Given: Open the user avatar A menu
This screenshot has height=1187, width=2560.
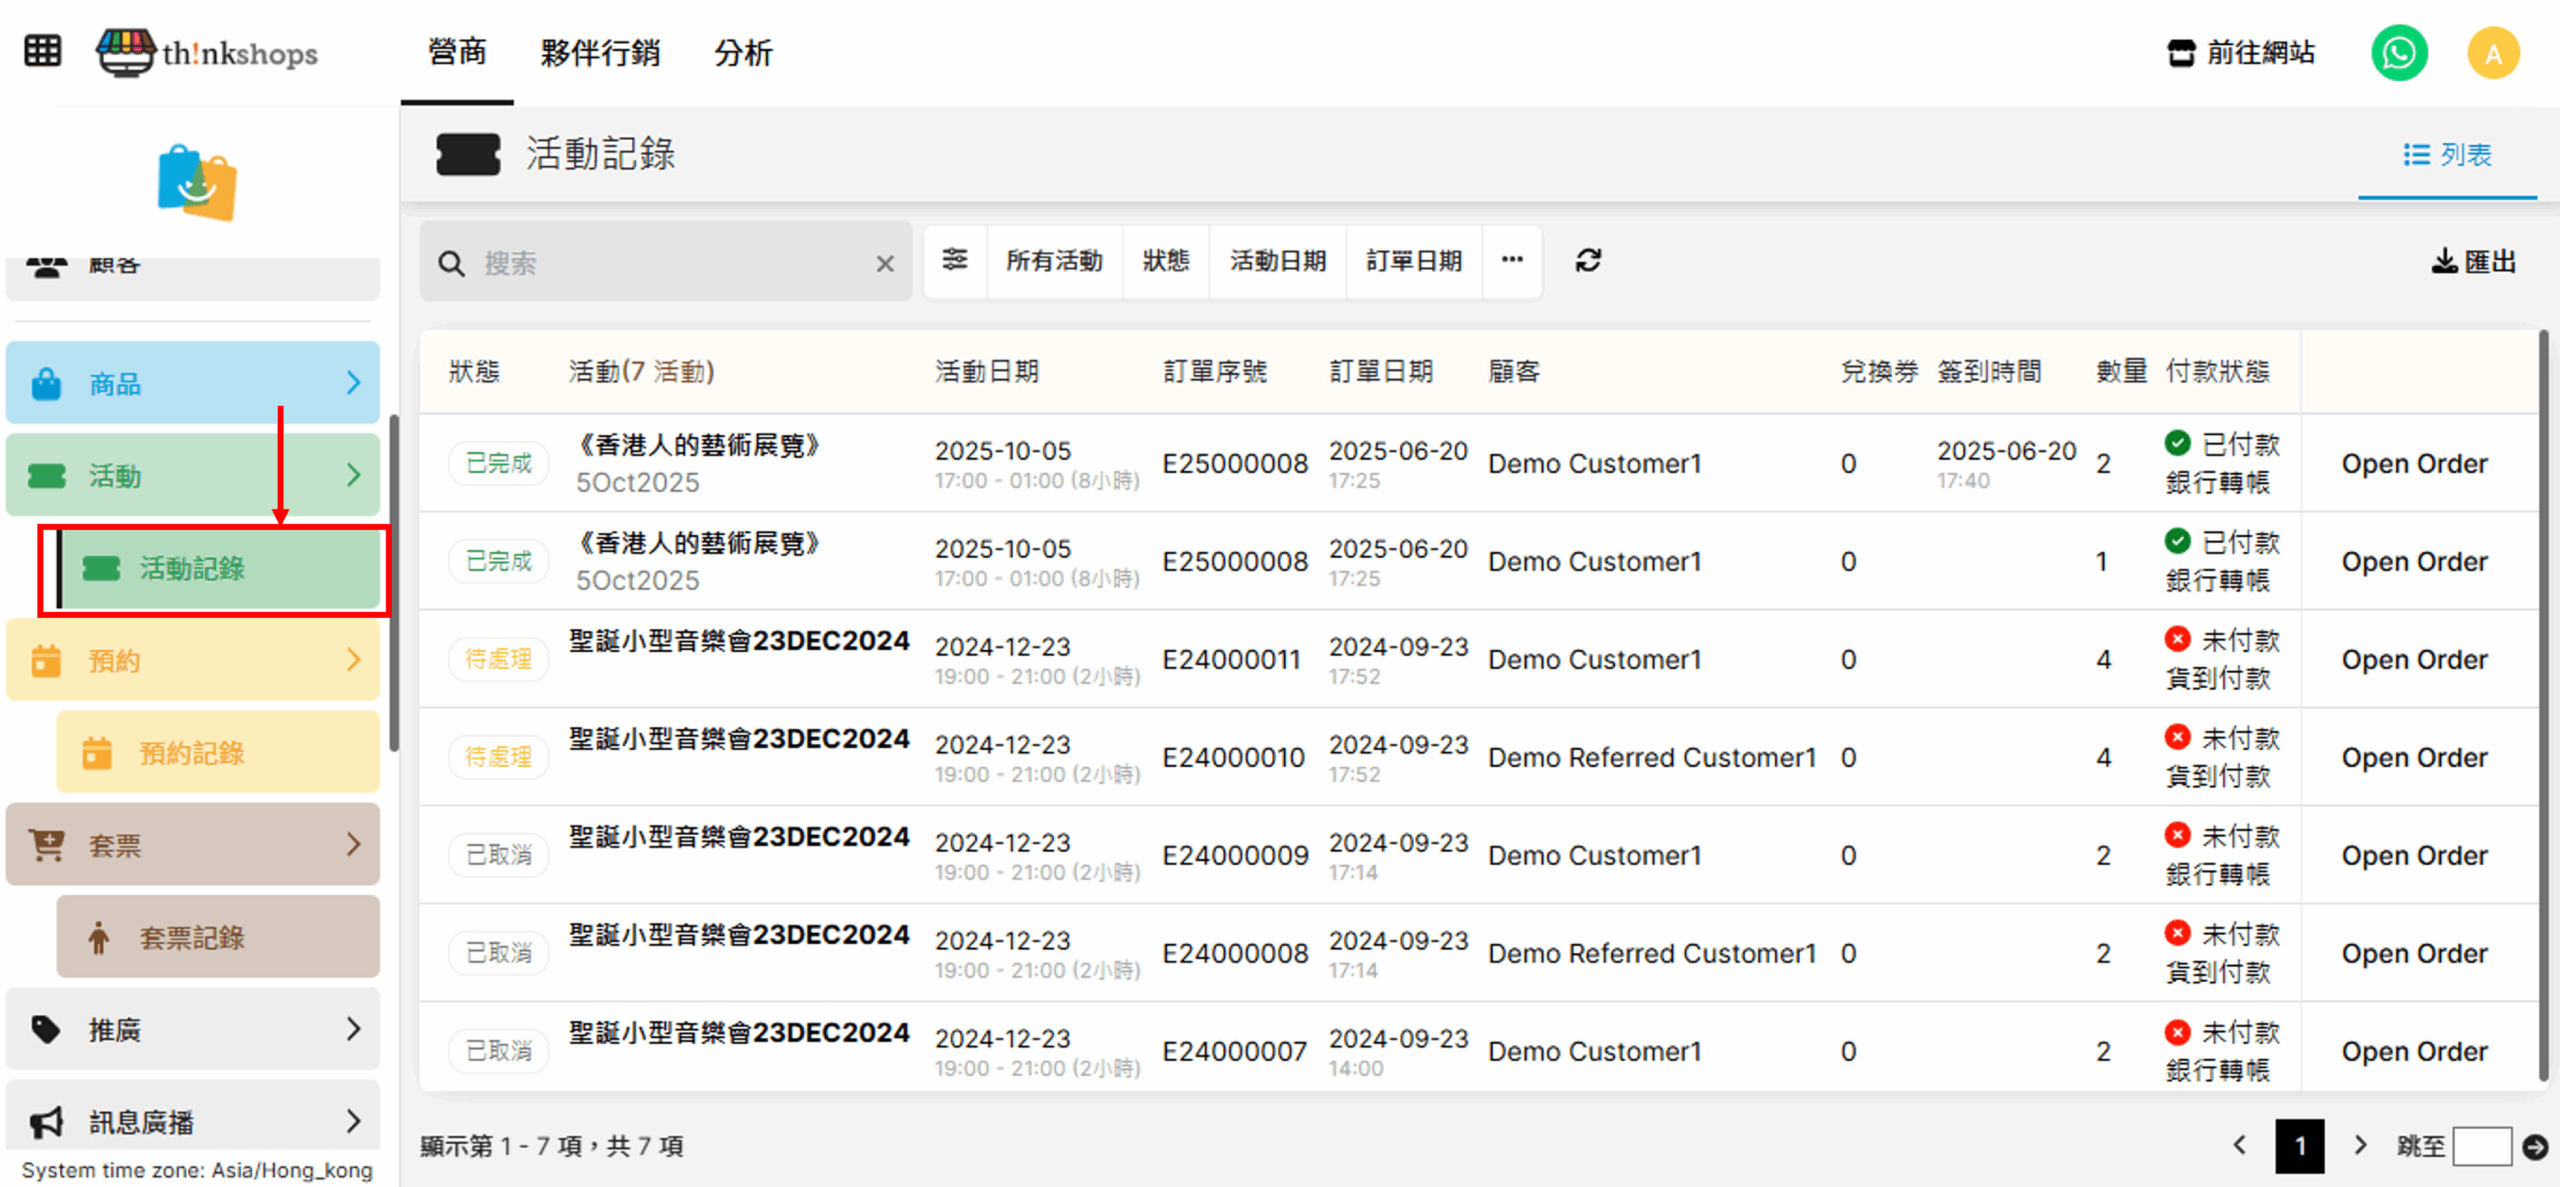Looking at the screenshot, I should point(2492,54).
